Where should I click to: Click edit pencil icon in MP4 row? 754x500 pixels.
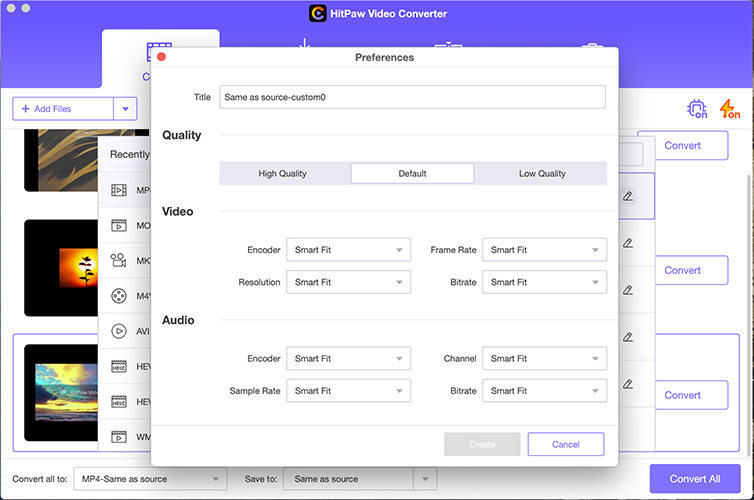click(628, 196)
